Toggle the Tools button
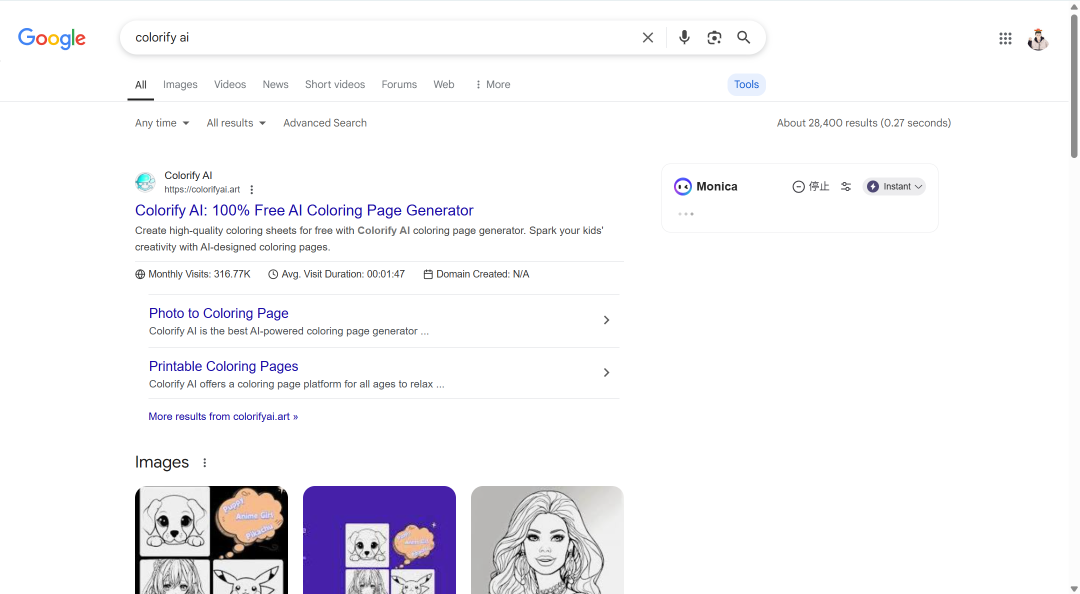The height and width of the screenshot is (594, 1080). pyautogui.click(x=747, y=84)
